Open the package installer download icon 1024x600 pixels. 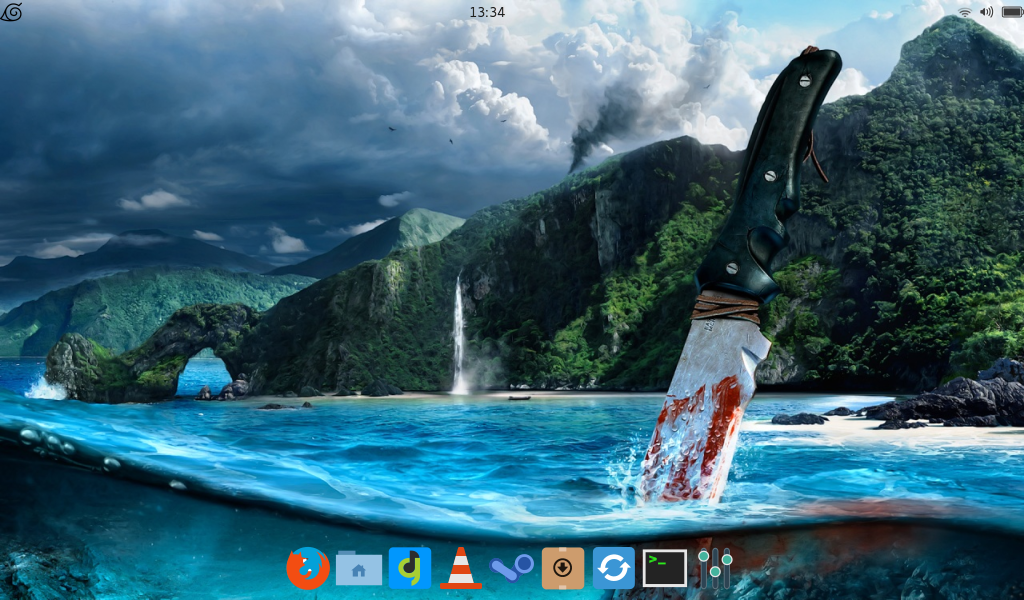click(x=562, y=568)
